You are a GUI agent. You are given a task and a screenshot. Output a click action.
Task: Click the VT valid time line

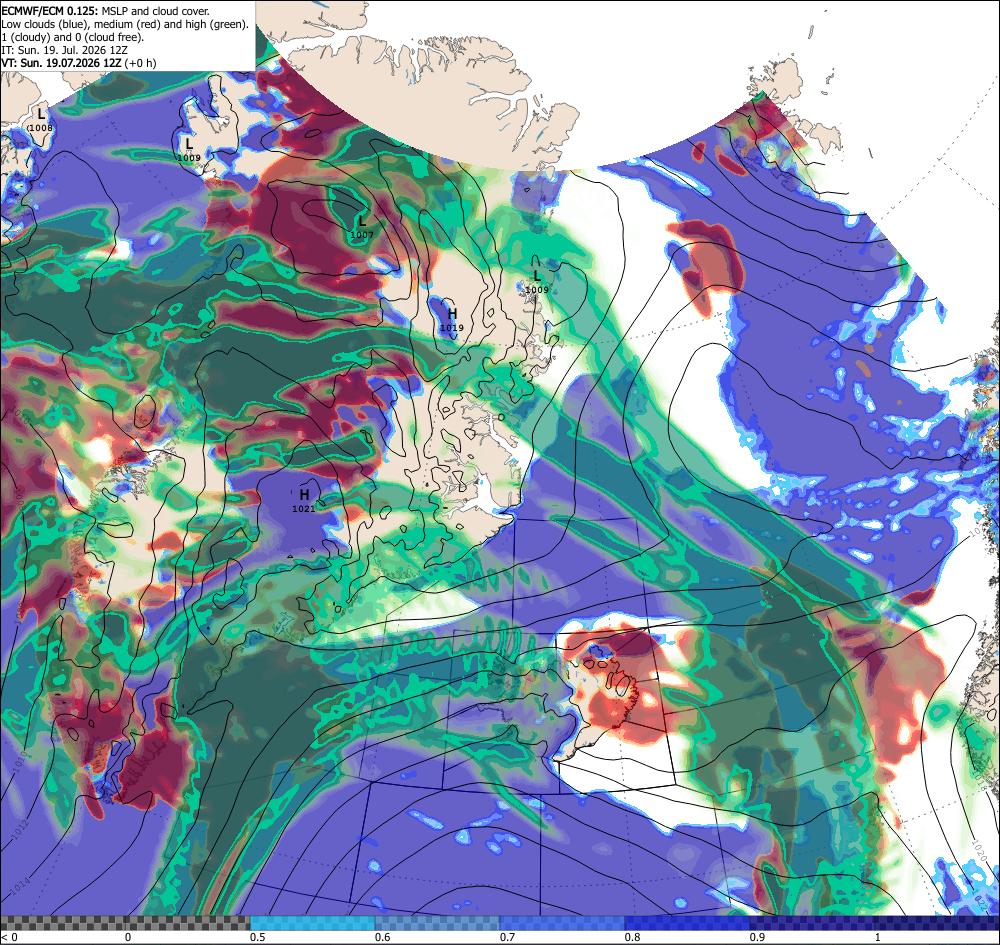78,62
